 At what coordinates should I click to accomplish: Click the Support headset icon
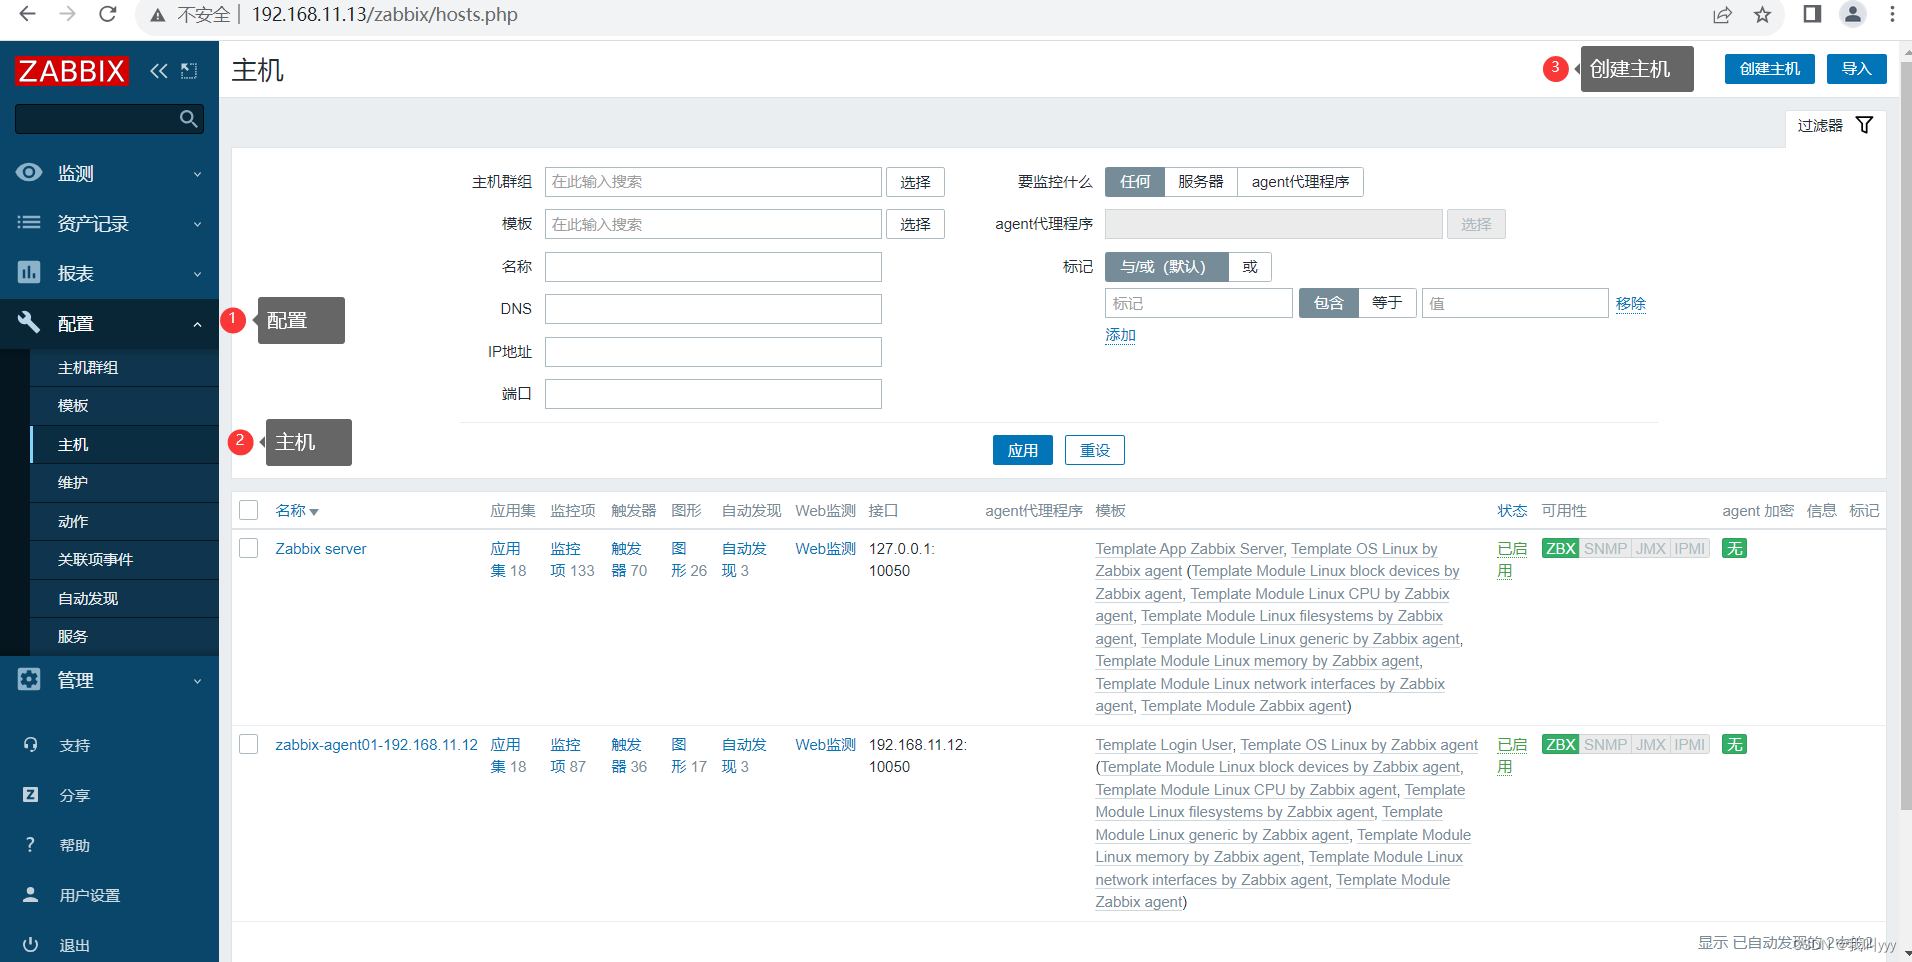(30, 744)
